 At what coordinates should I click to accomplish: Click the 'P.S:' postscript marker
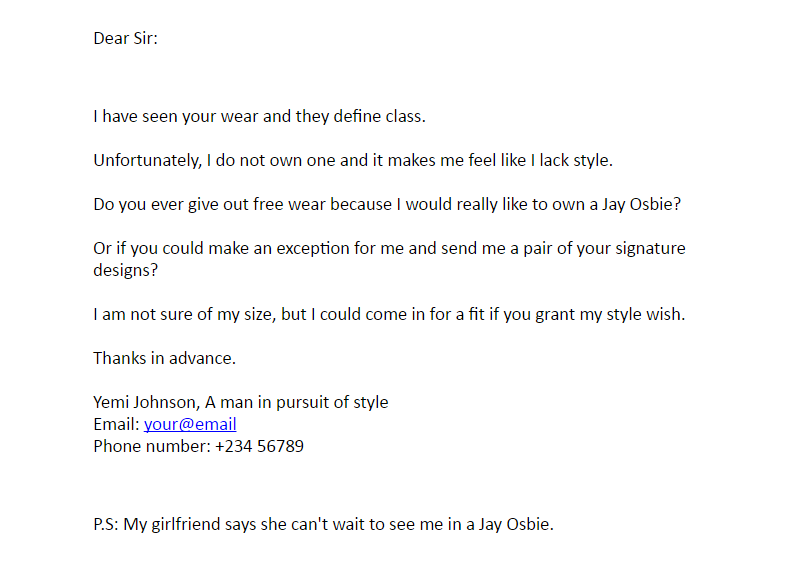click(106, 524)
